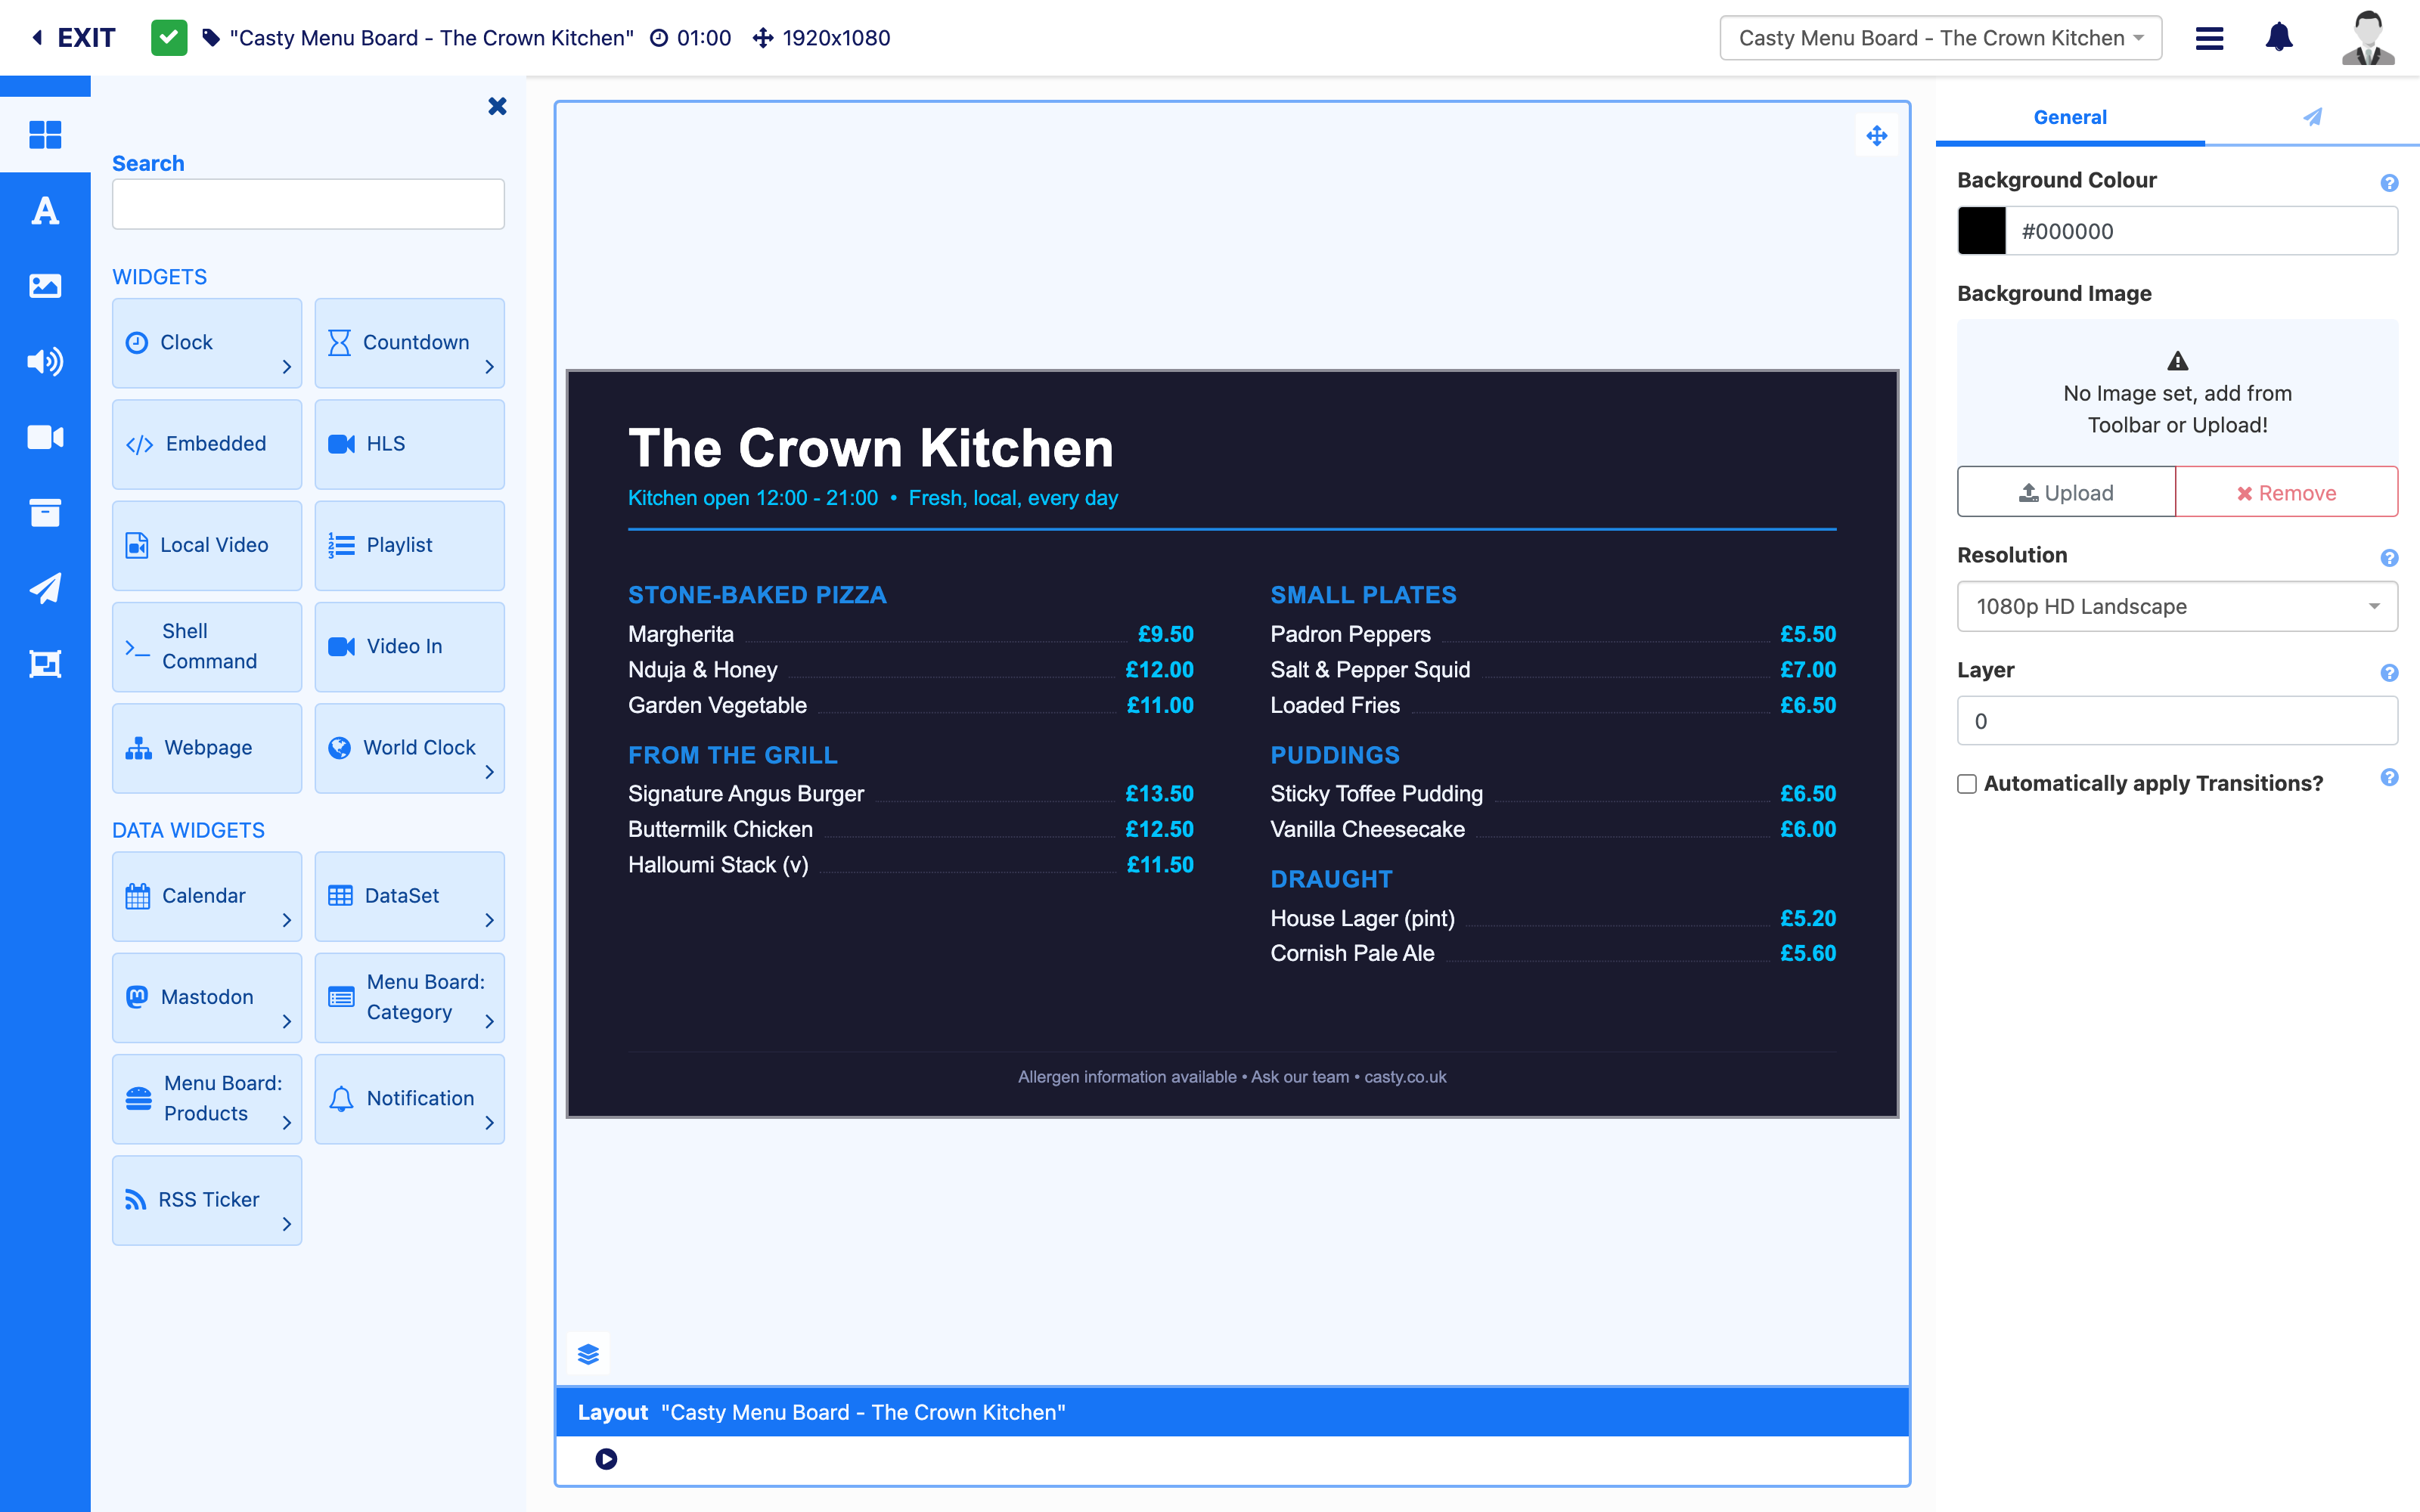Open Layer help icon
This screenshot has width=2420, height=1512.
[x=2389, y=673]
